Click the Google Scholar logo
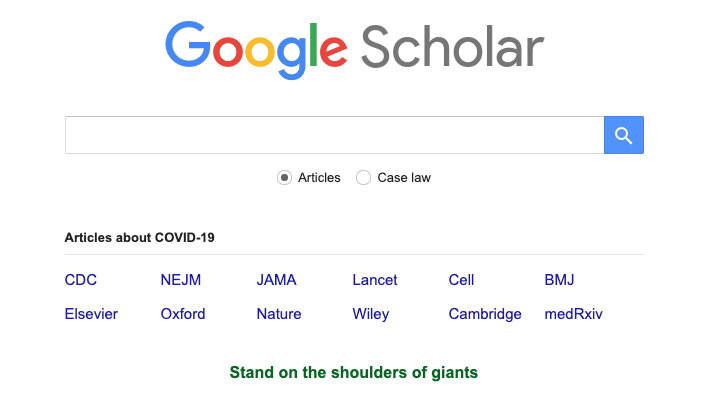 coord(354,50)
